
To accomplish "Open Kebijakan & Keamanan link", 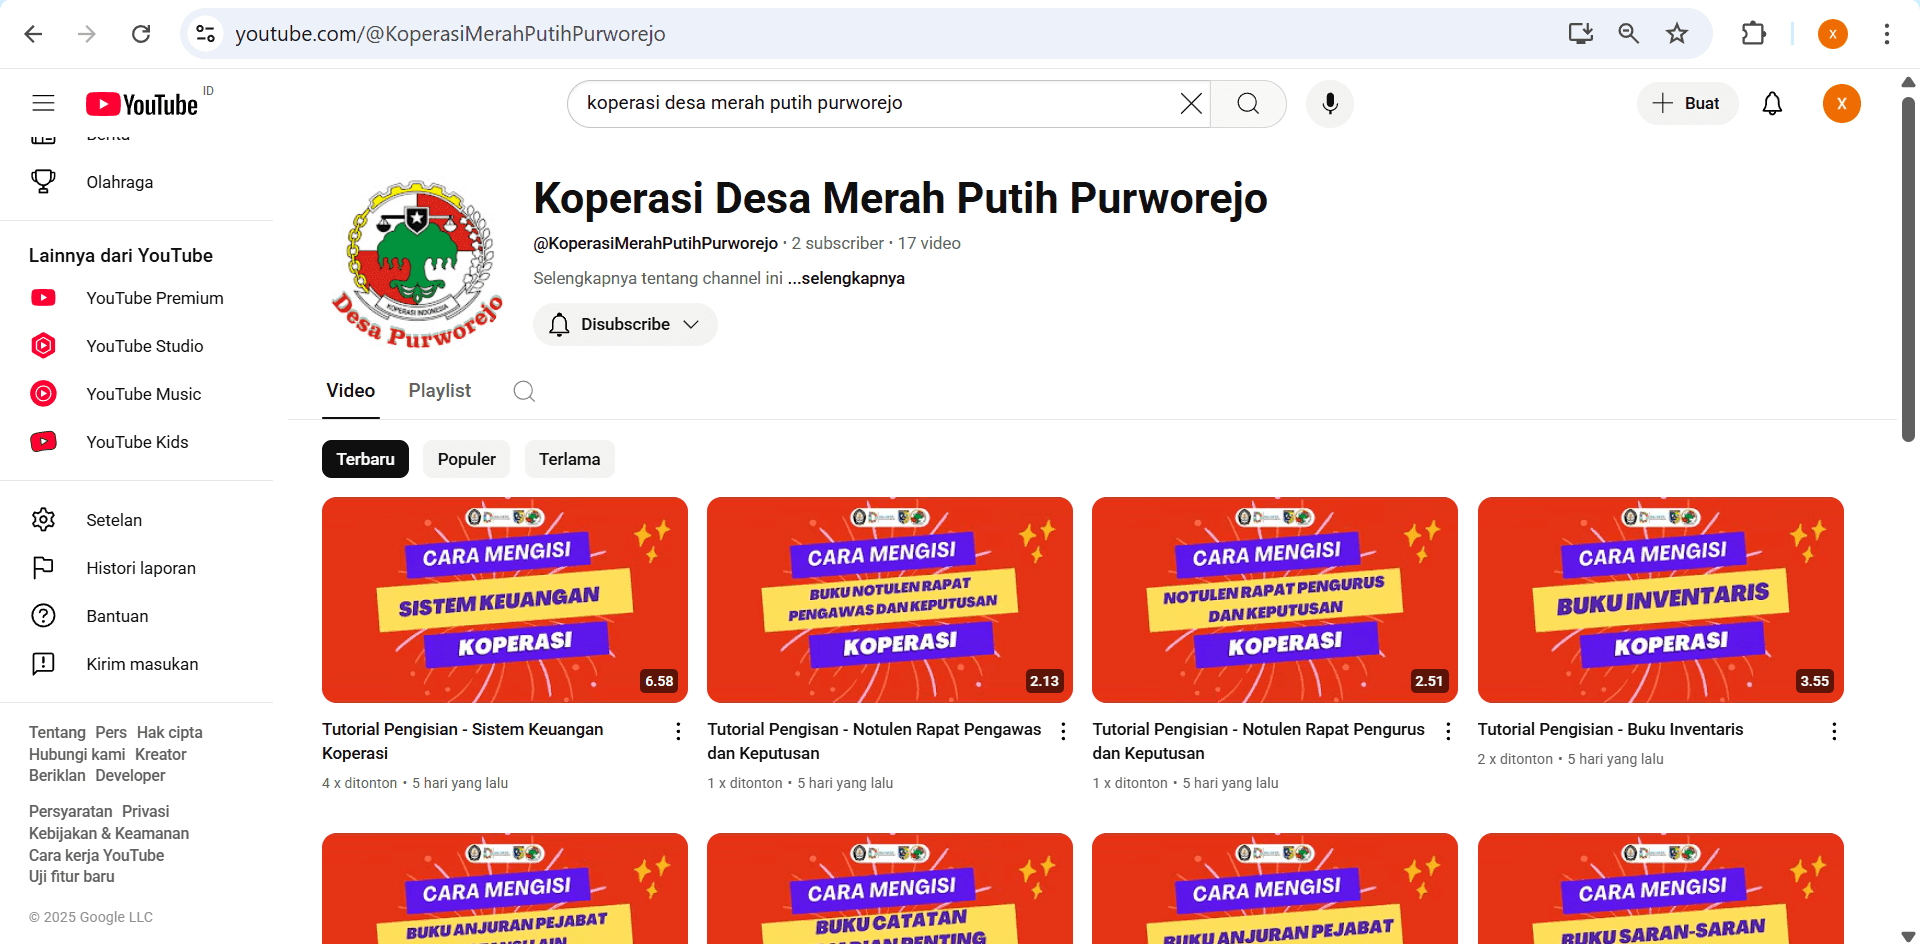I will pos(109,833).
